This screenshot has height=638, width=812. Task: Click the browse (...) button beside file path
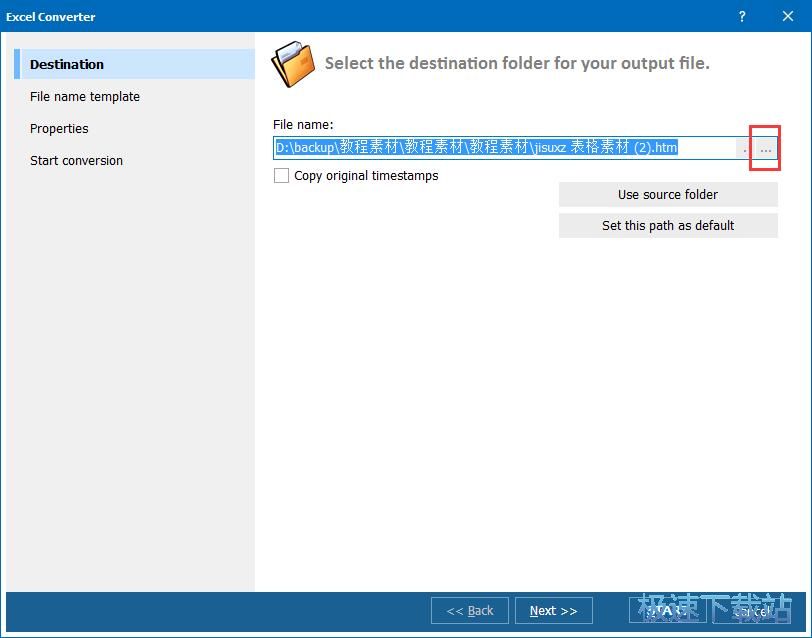[x=765, y=149]
